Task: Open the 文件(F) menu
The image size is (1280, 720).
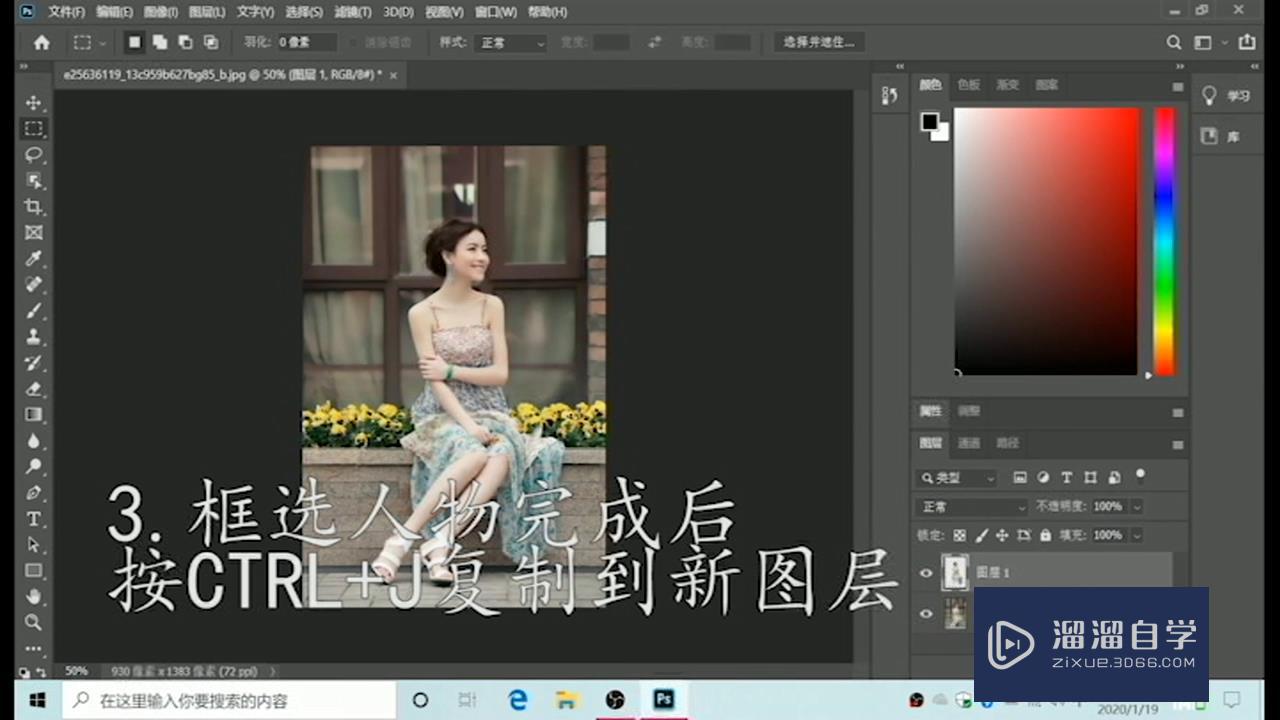Action: click(66, 12)
